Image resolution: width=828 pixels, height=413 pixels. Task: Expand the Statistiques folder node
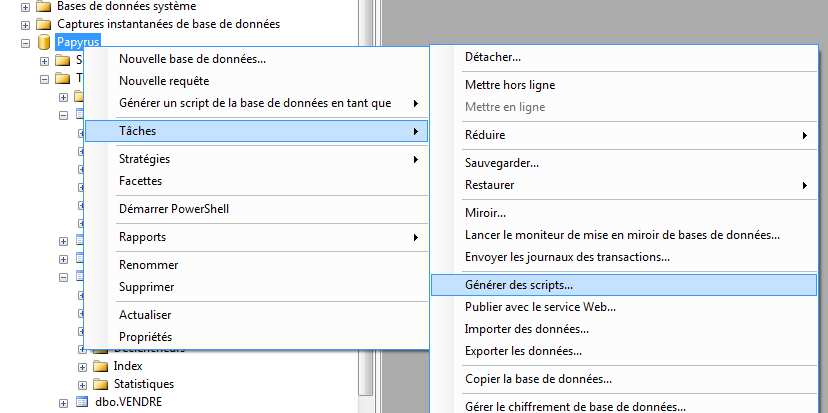82,384
